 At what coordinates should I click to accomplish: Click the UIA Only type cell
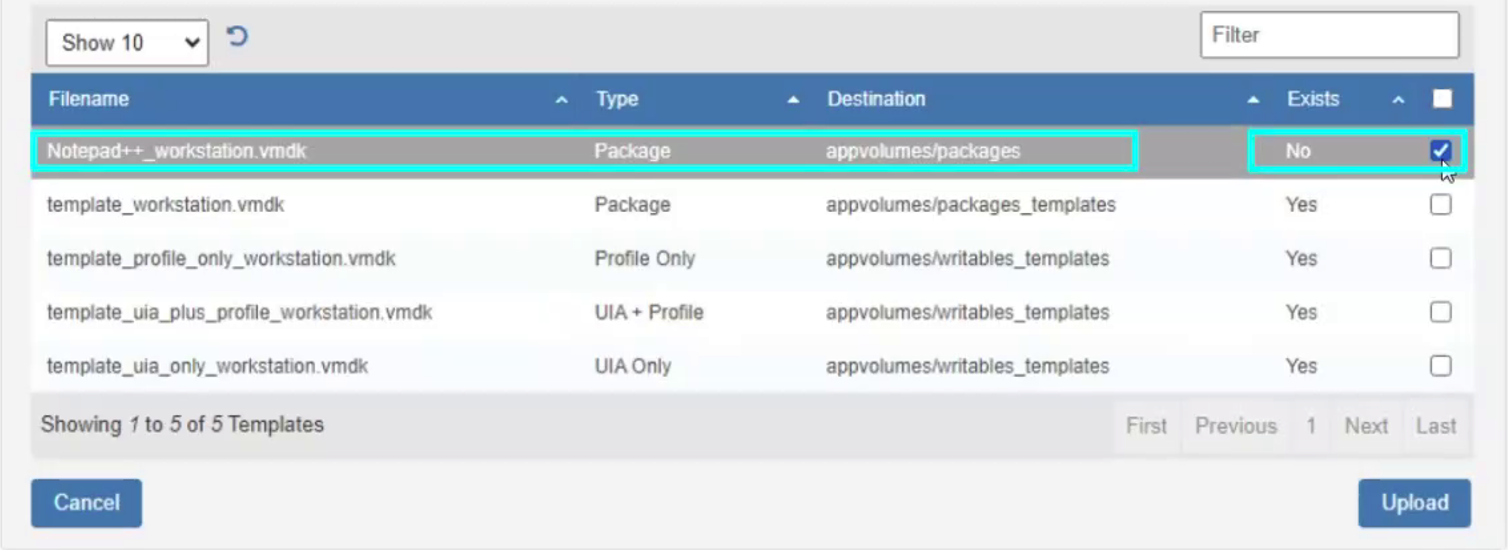coord(632,366)
